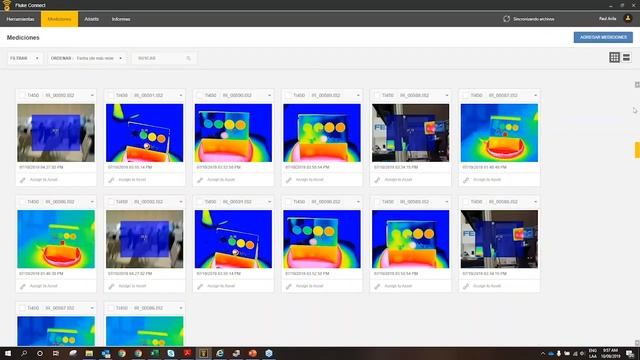Open the FILTRAR dropdown
This screenshot has width=640, height=360.
pos(25,58)
